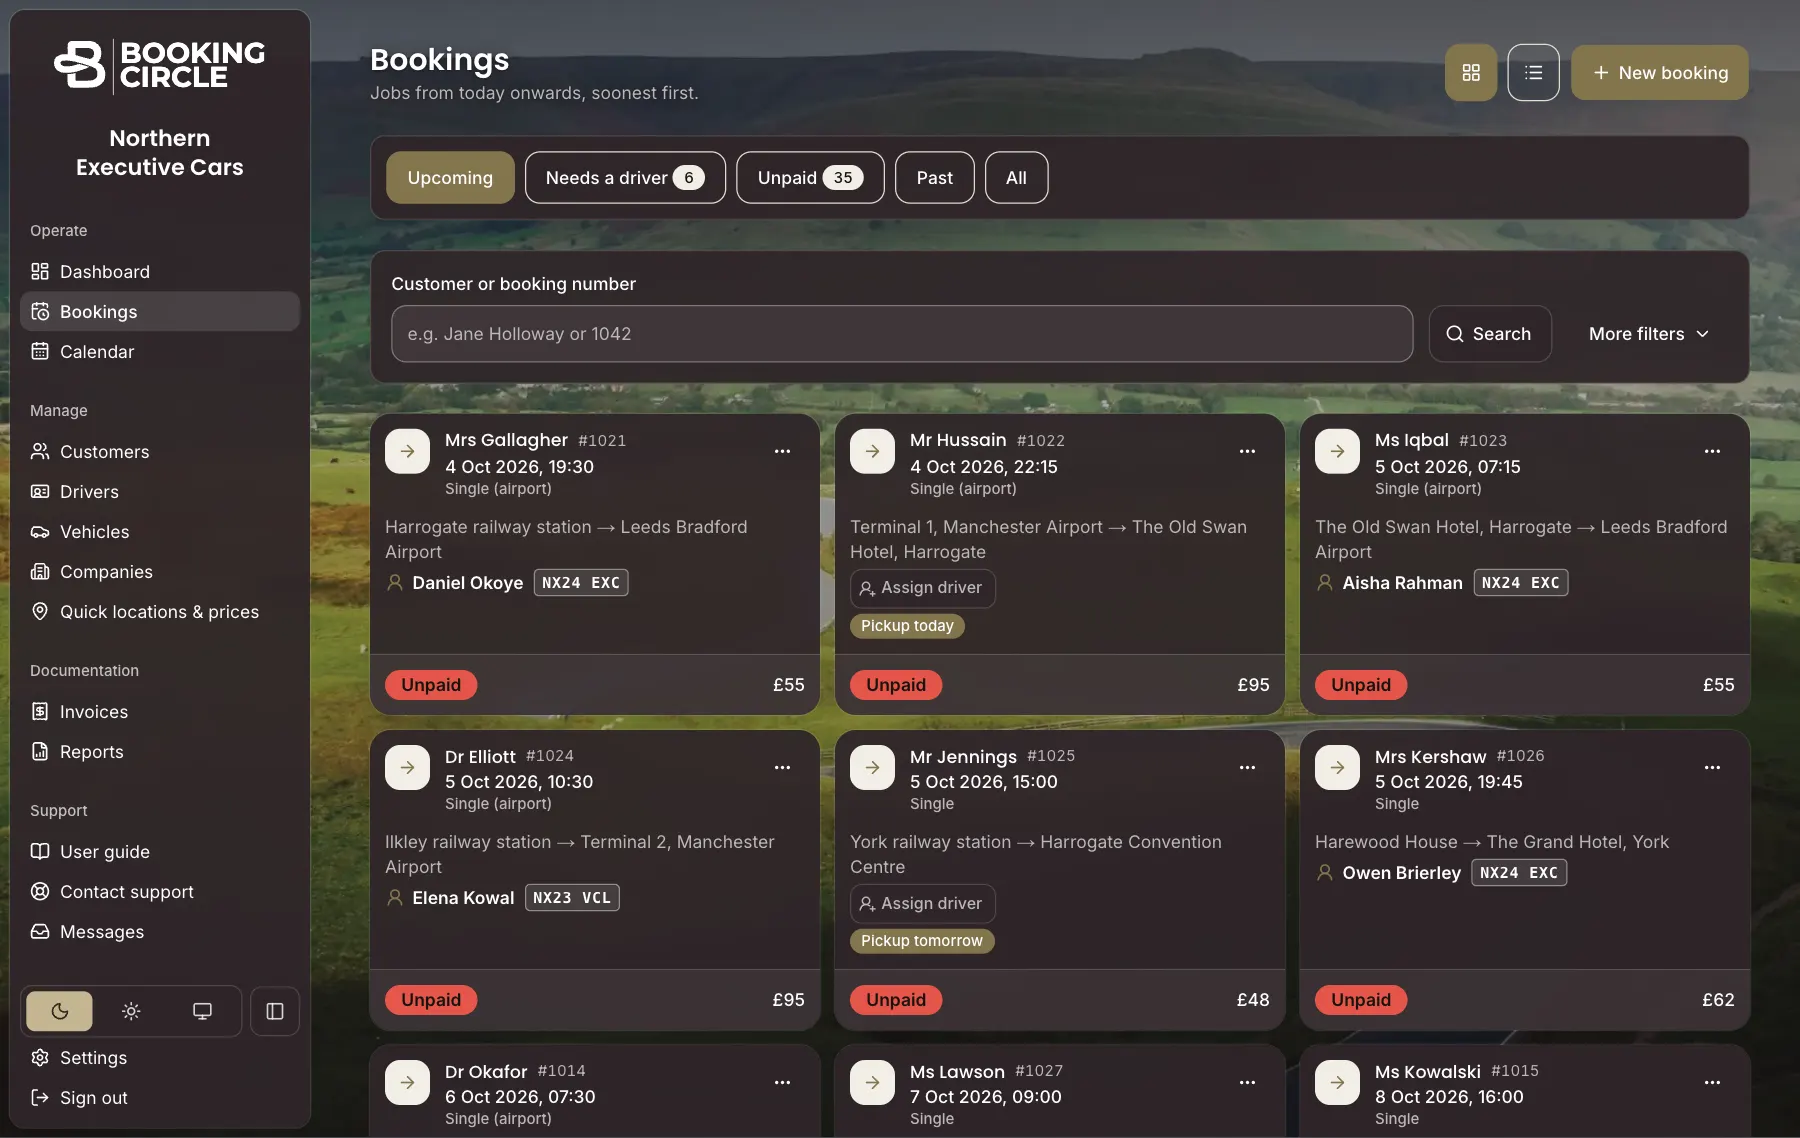Select the Unpaid filter tab
Viewport: 1800px width, 1138px height.
point(810,178)
